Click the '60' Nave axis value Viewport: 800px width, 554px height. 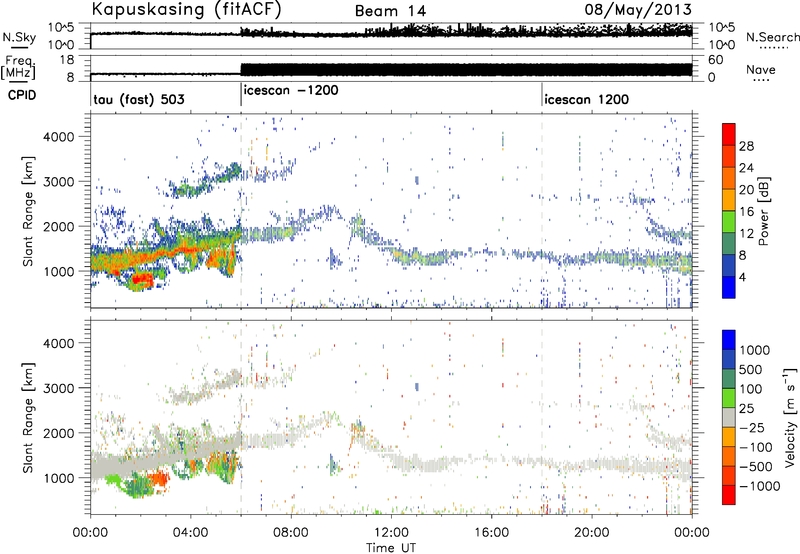pyautogui.click(x=716, y=60)
